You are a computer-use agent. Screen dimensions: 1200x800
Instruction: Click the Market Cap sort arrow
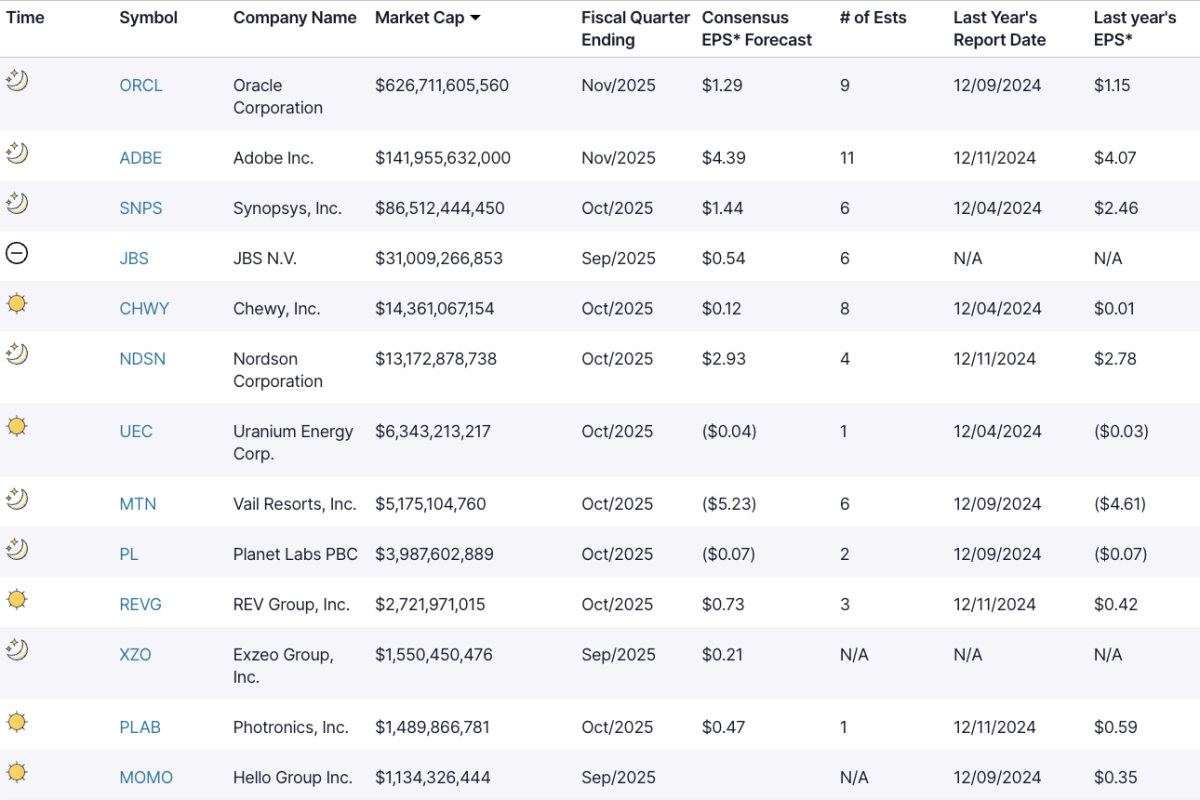pos(475,18)
